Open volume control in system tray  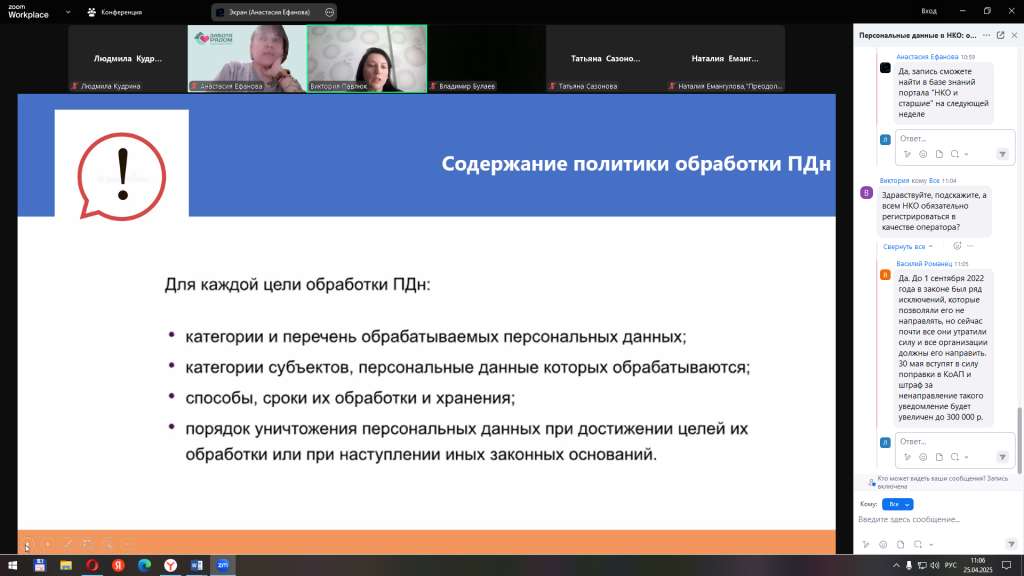(935, 566)
